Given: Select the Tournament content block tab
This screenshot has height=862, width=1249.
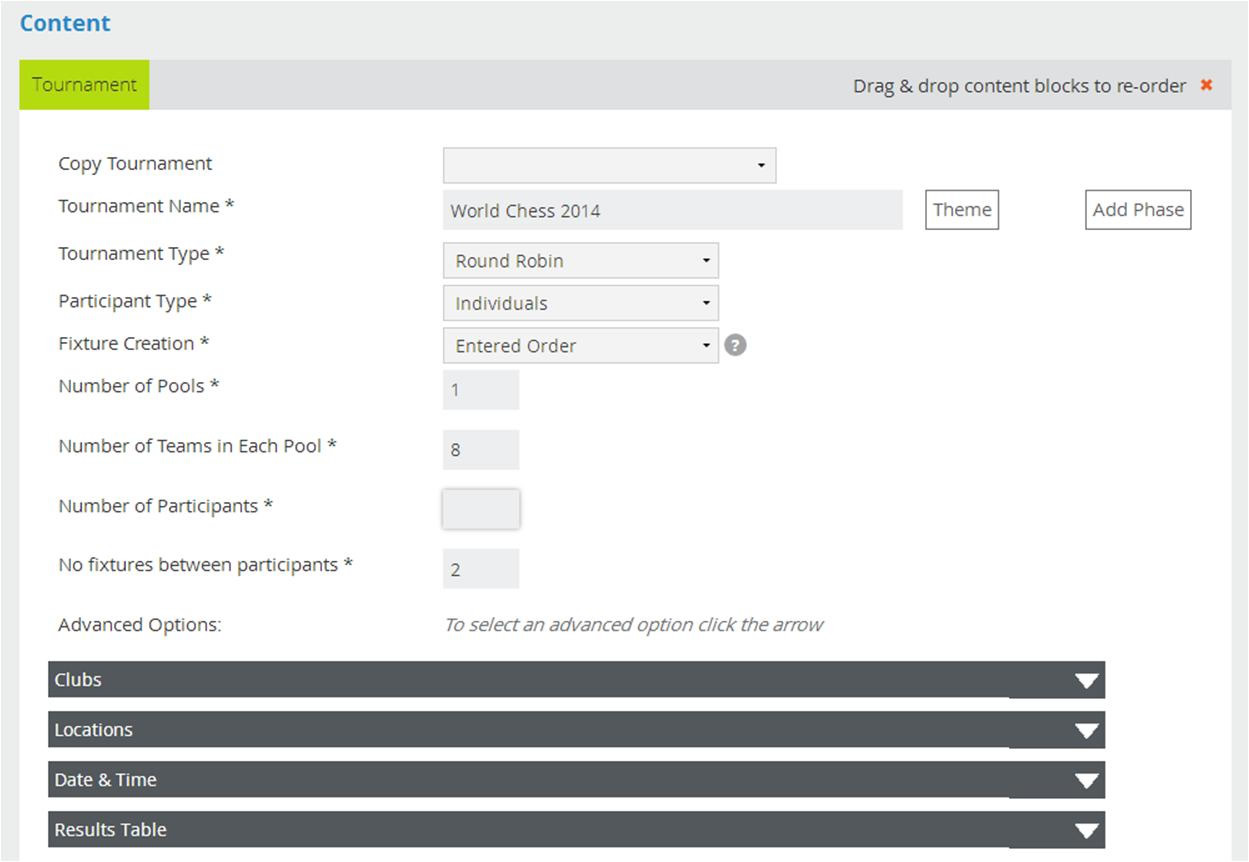Looking at the screenshot, I should click(84, 84).
